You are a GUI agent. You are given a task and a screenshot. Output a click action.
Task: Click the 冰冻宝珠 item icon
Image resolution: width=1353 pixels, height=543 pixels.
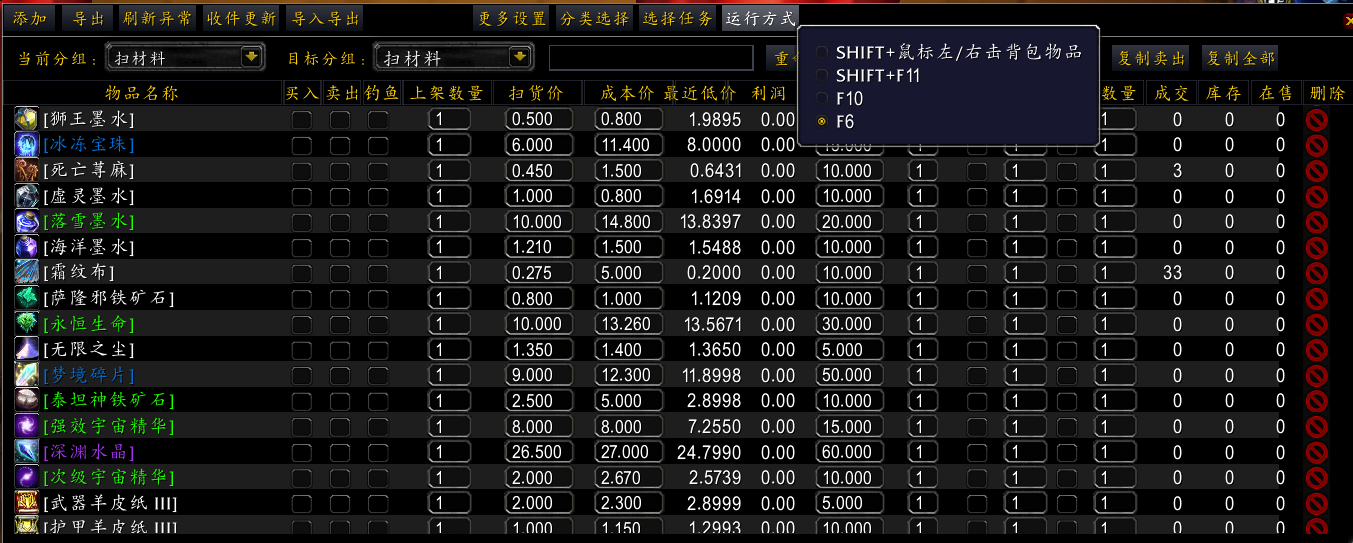(27, 145)
